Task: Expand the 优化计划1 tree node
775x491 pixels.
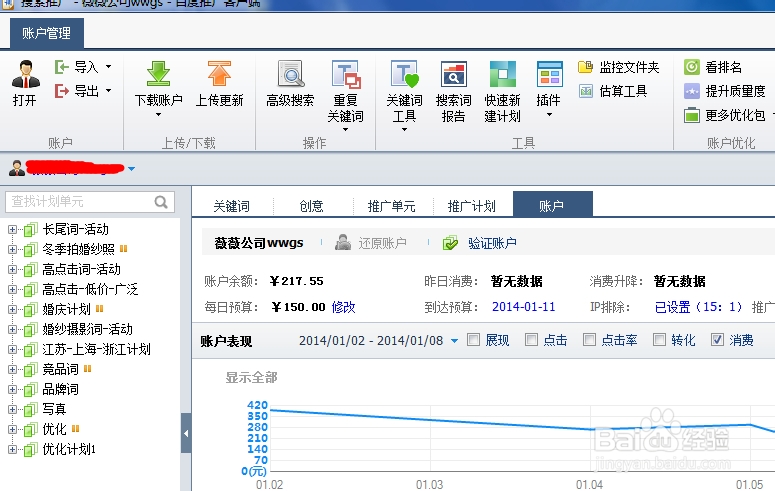Action: coord(12,449)
